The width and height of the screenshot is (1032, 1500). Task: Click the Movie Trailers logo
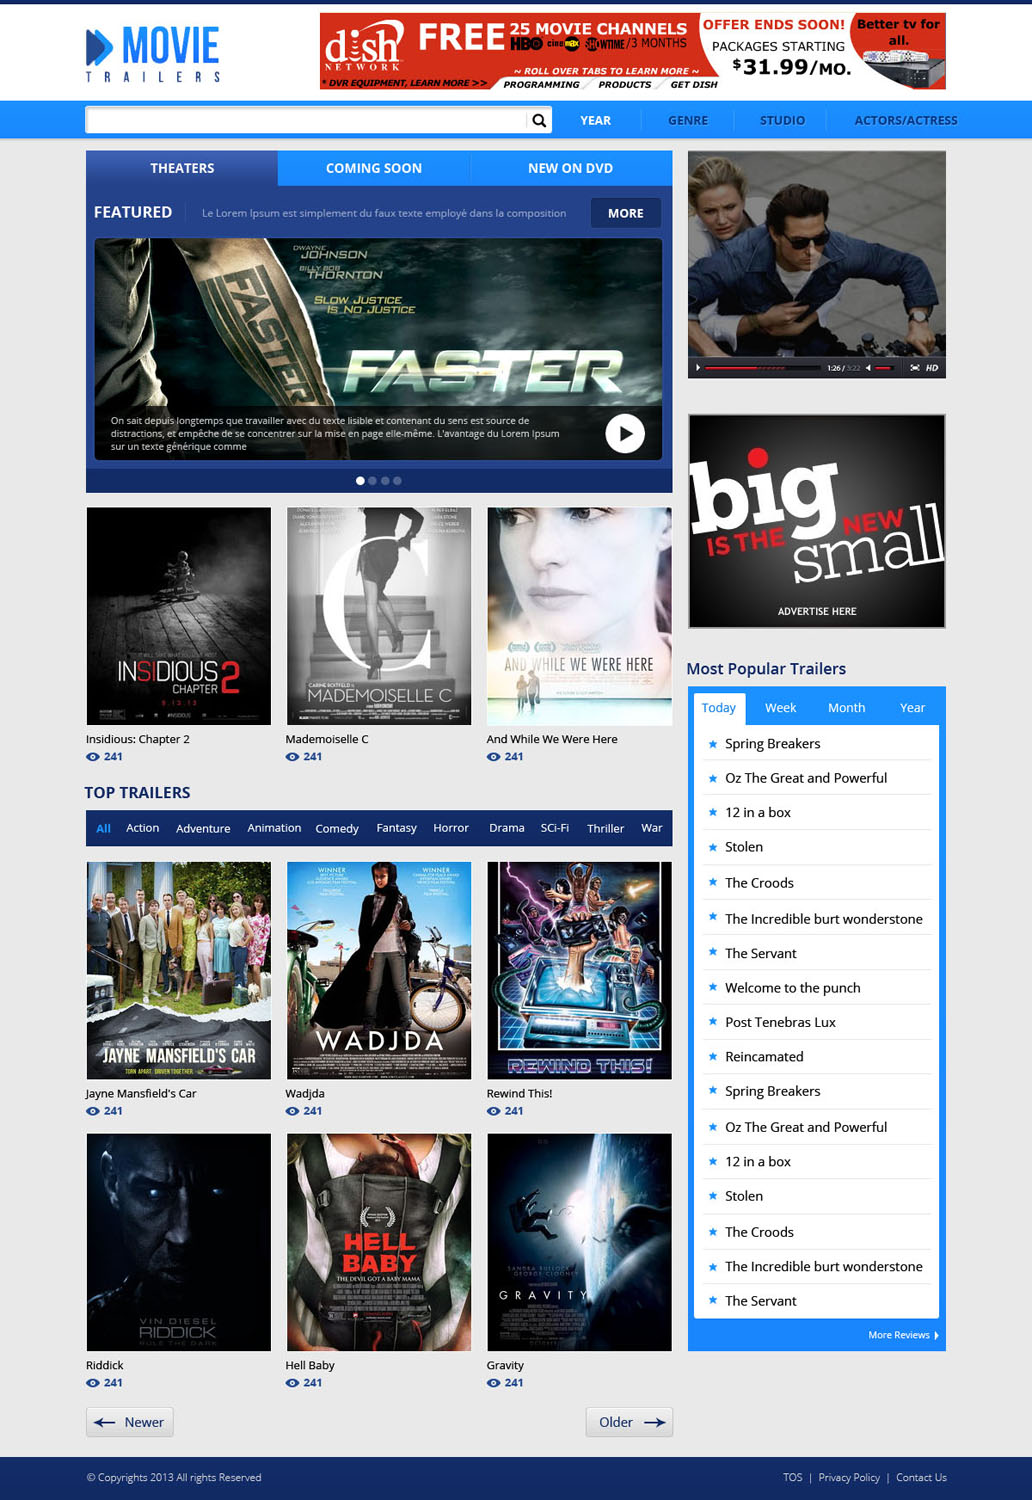click(x=153, y=53)
